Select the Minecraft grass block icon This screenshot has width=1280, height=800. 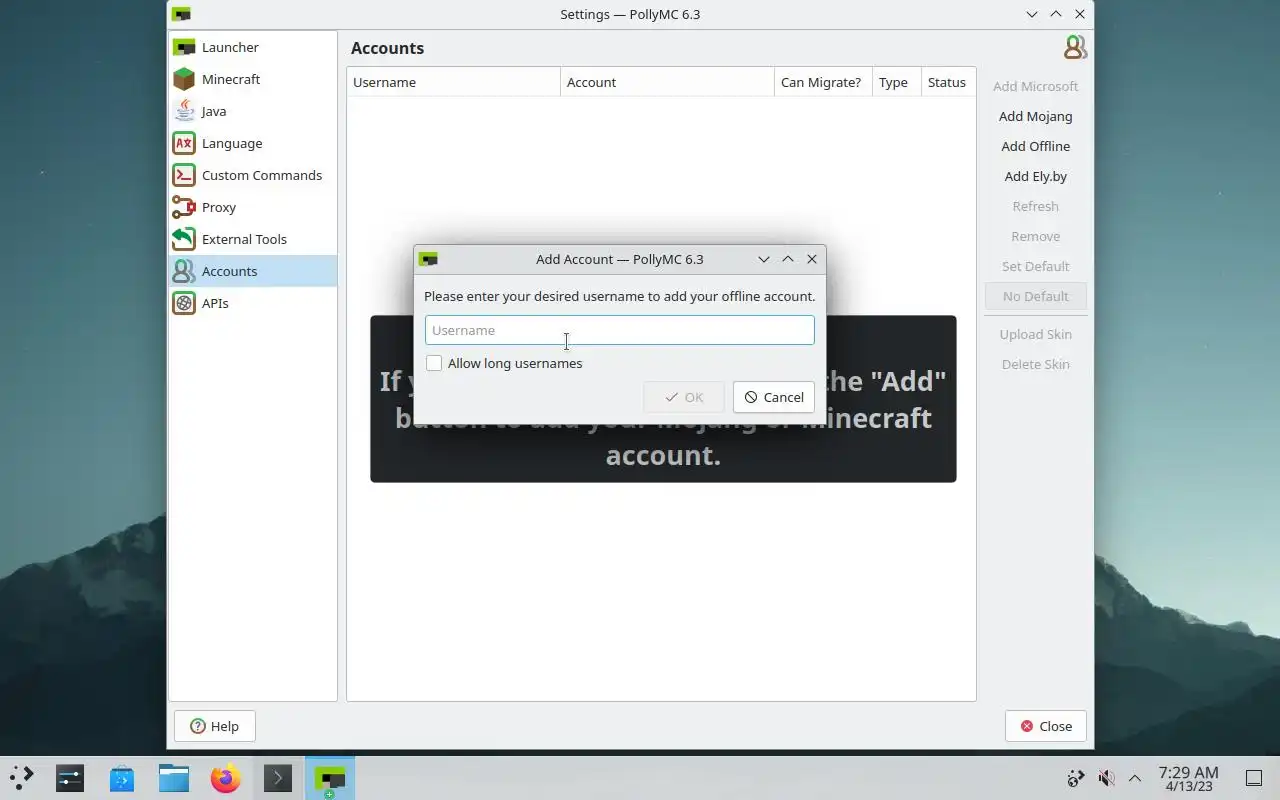[184, 79]
